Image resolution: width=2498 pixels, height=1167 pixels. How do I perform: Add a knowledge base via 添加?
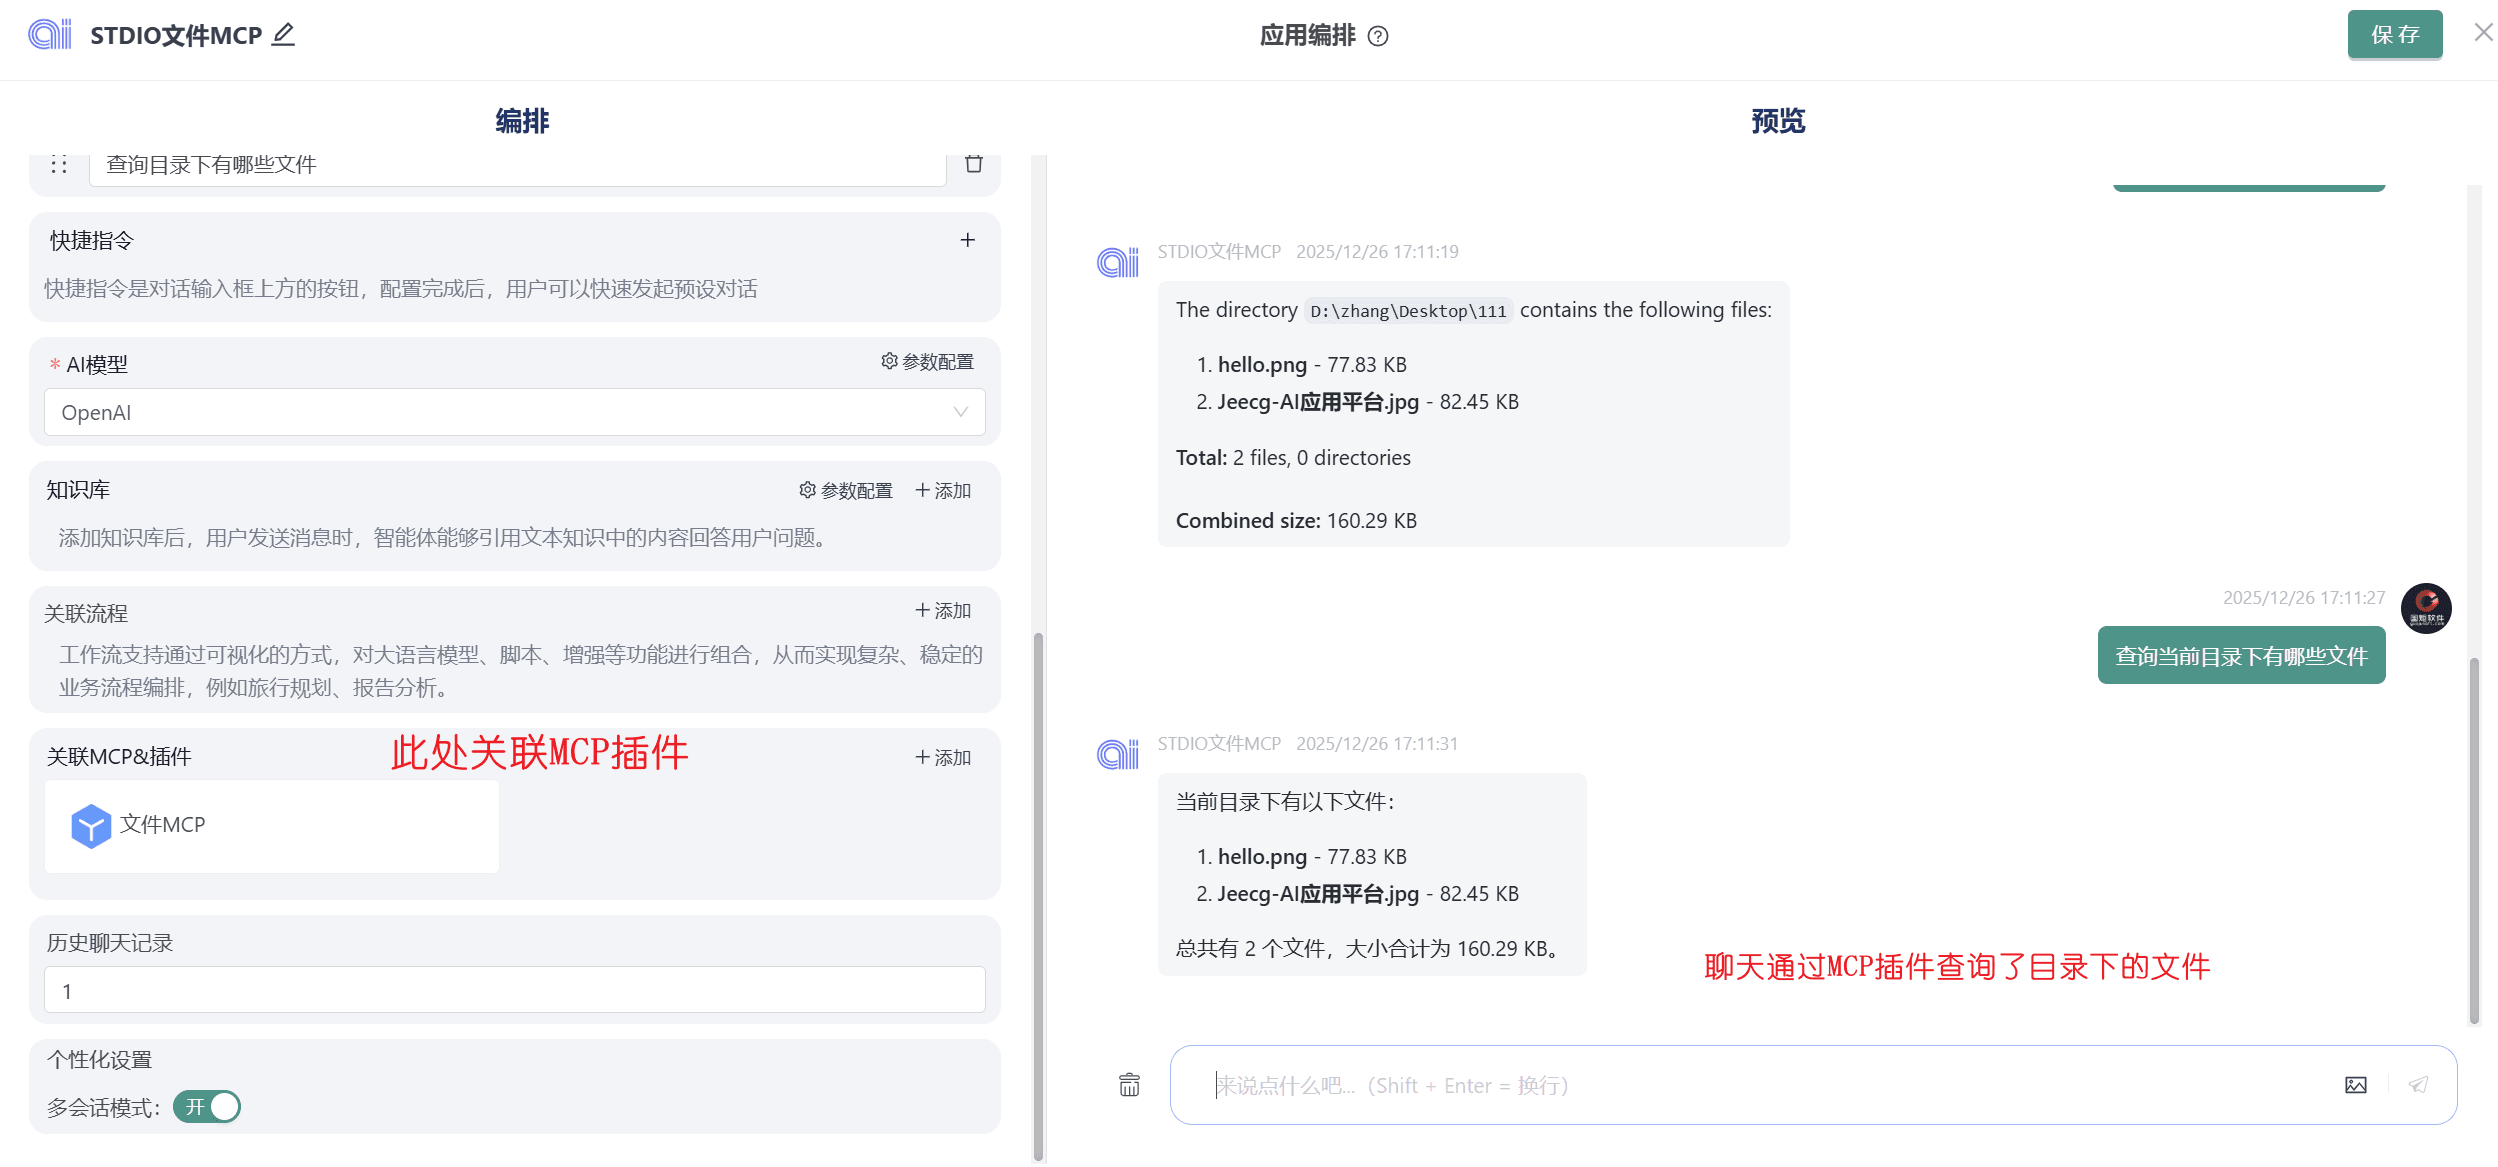tap(943, 490)
